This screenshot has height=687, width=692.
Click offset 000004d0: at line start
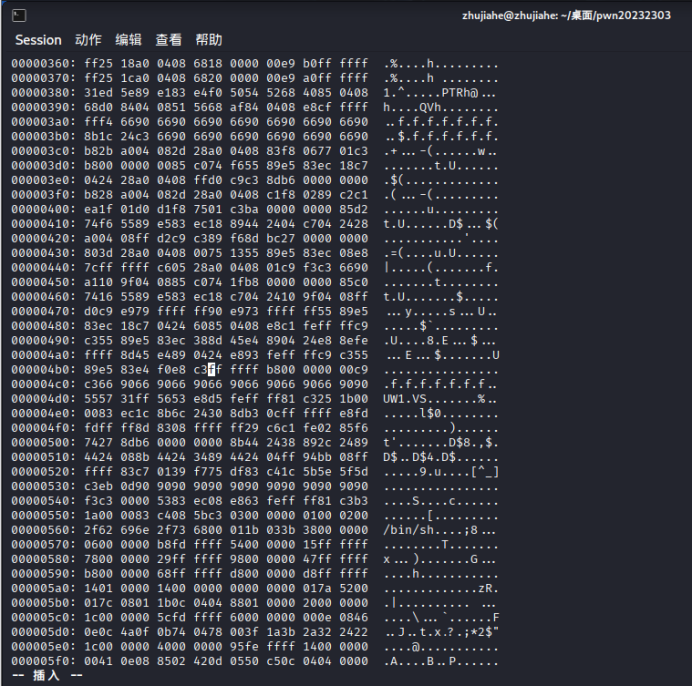click(x=44, y=398)
